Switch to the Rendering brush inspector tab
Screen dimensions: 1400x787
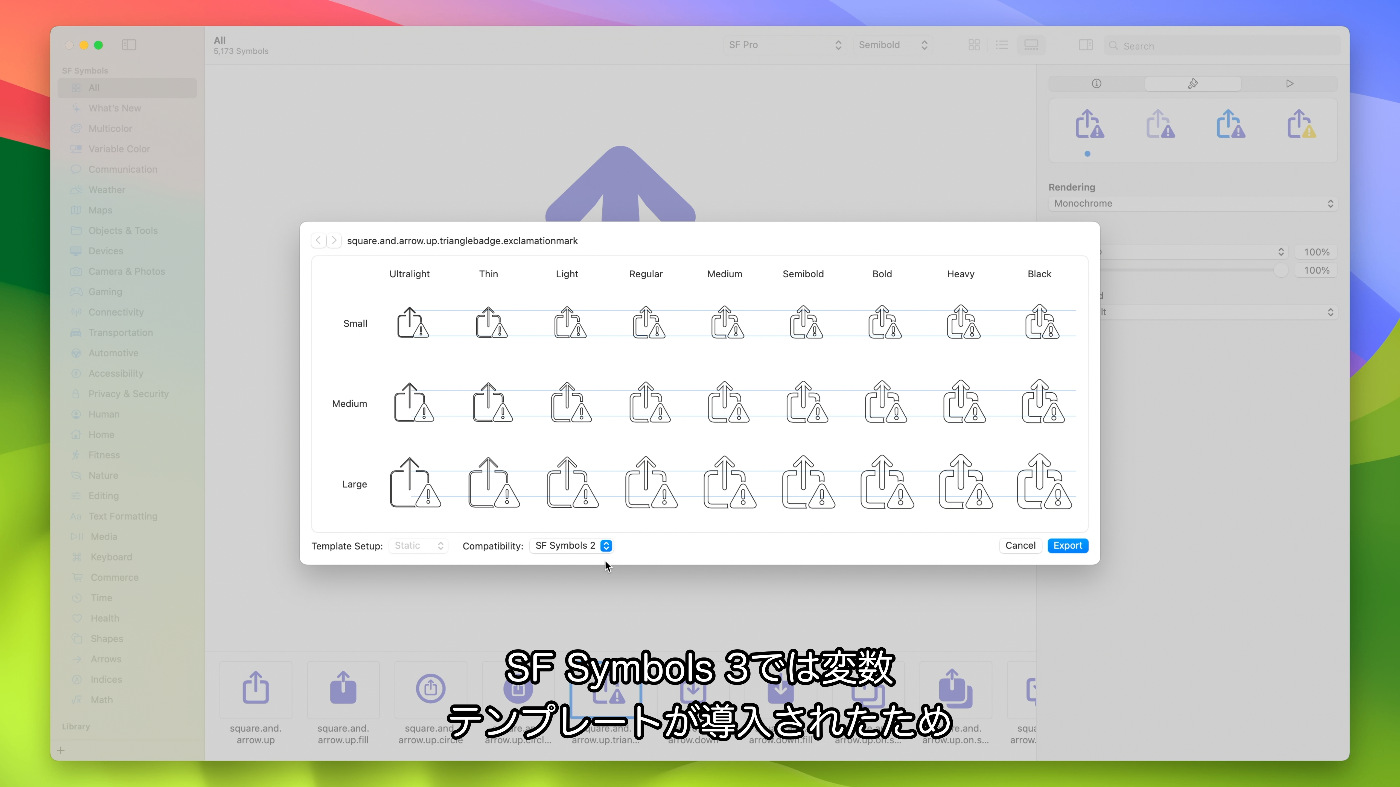(x=1193, y=84)
